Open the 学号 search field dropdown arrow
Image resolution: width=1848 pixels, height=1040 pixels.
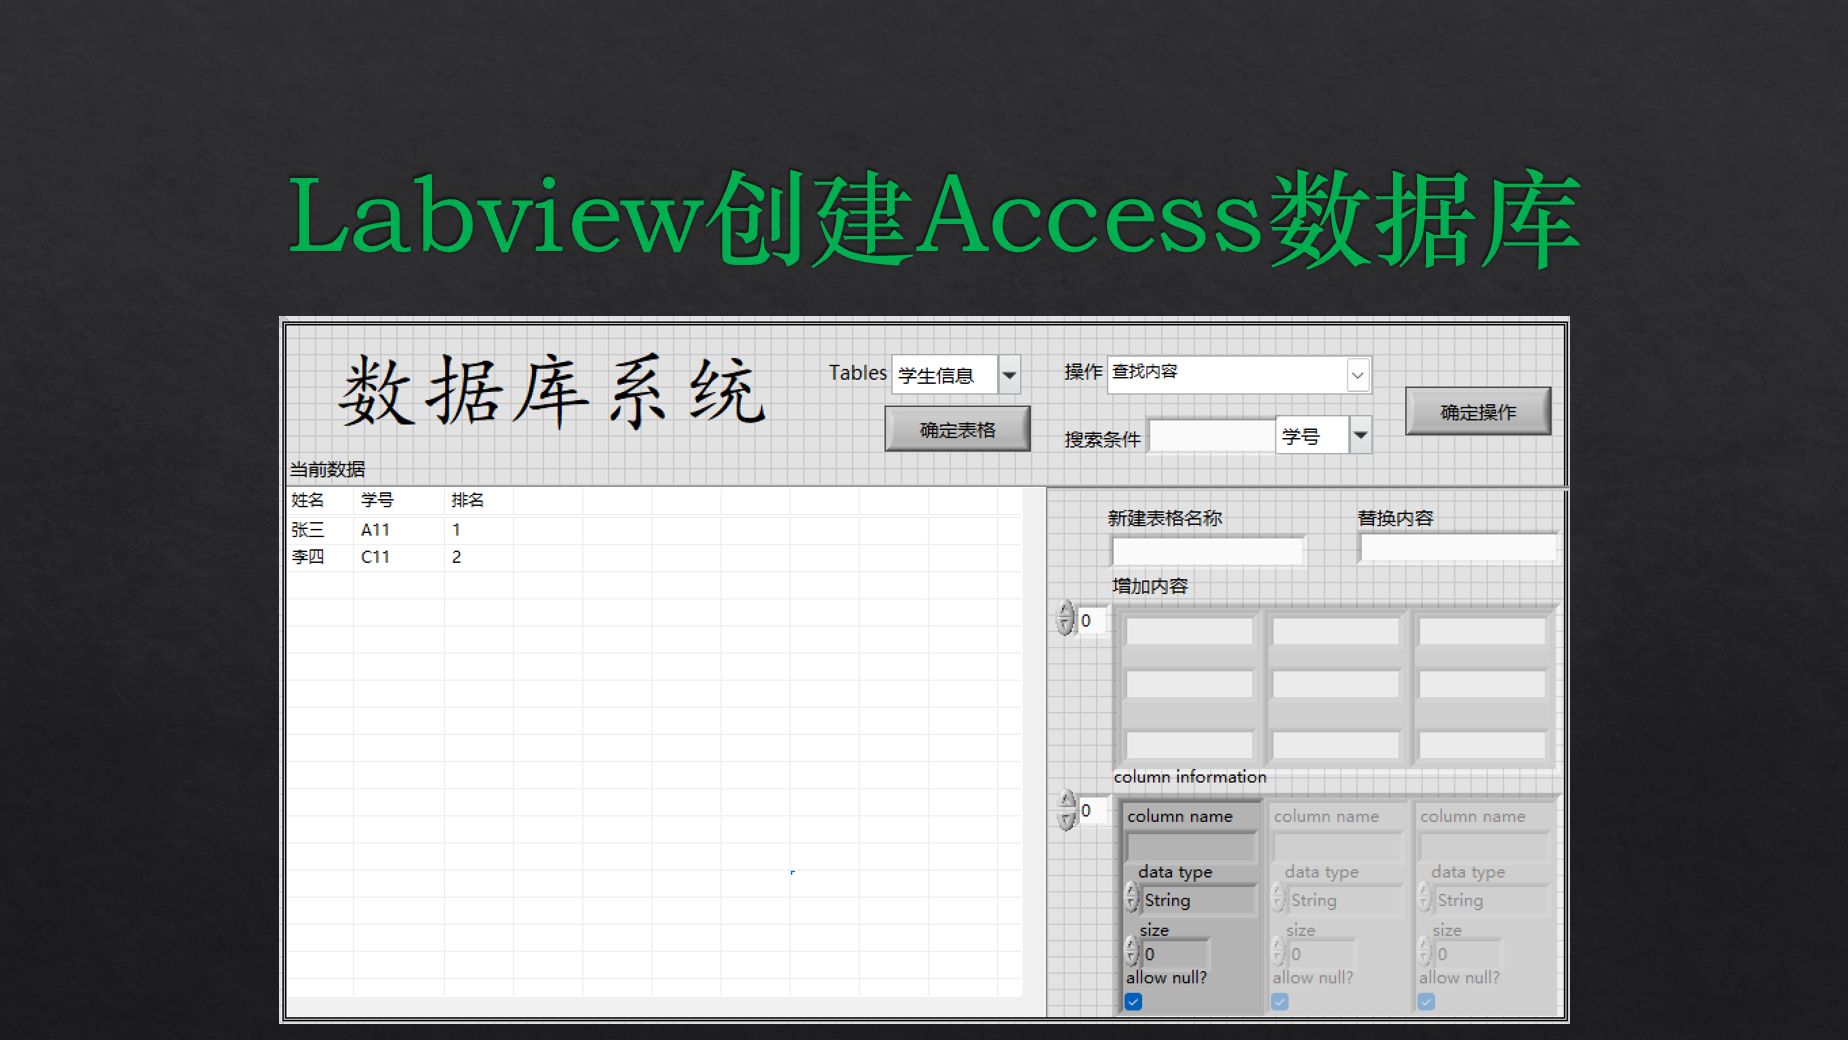click(x=1360, y=435)
